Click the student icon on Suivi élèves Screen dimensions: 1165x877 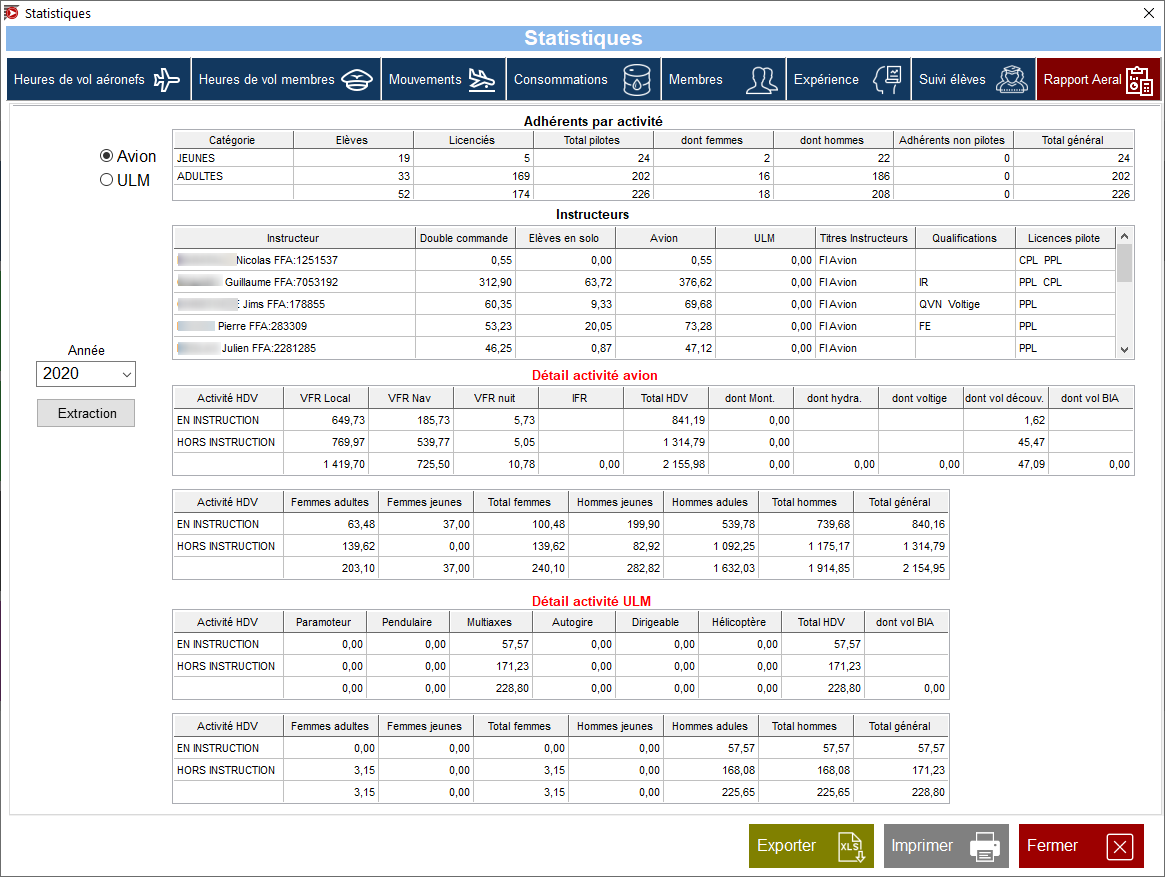[x=1012, y=80]
